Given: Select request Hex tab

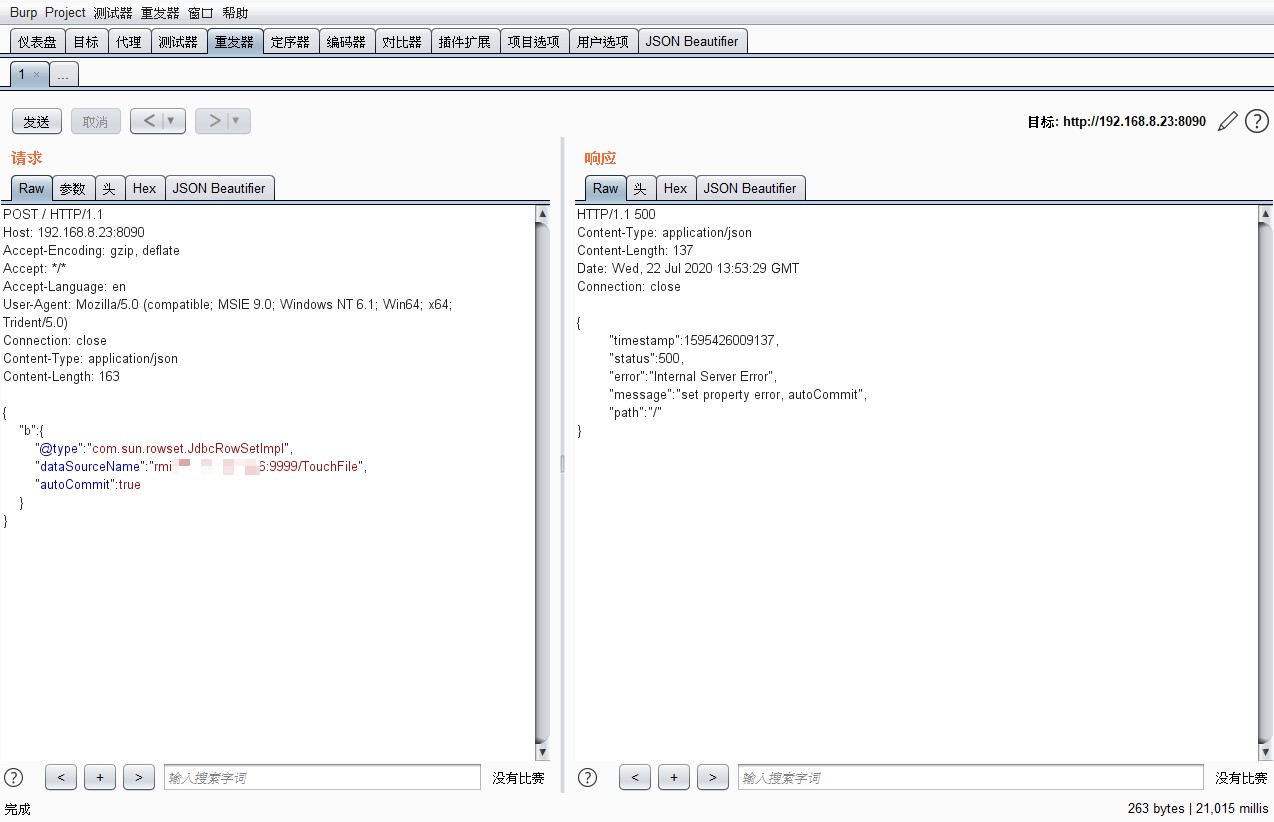Looking at the screenshot, I should point(145,188).
